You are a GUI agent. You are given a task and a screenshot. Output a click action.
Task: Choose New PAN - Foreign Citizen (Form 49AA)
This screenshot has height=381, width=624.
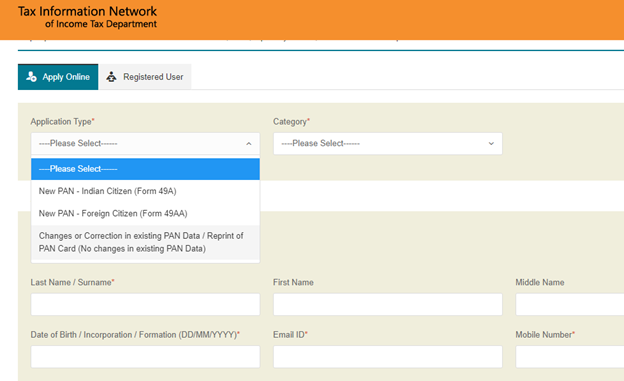coord(145,213)
